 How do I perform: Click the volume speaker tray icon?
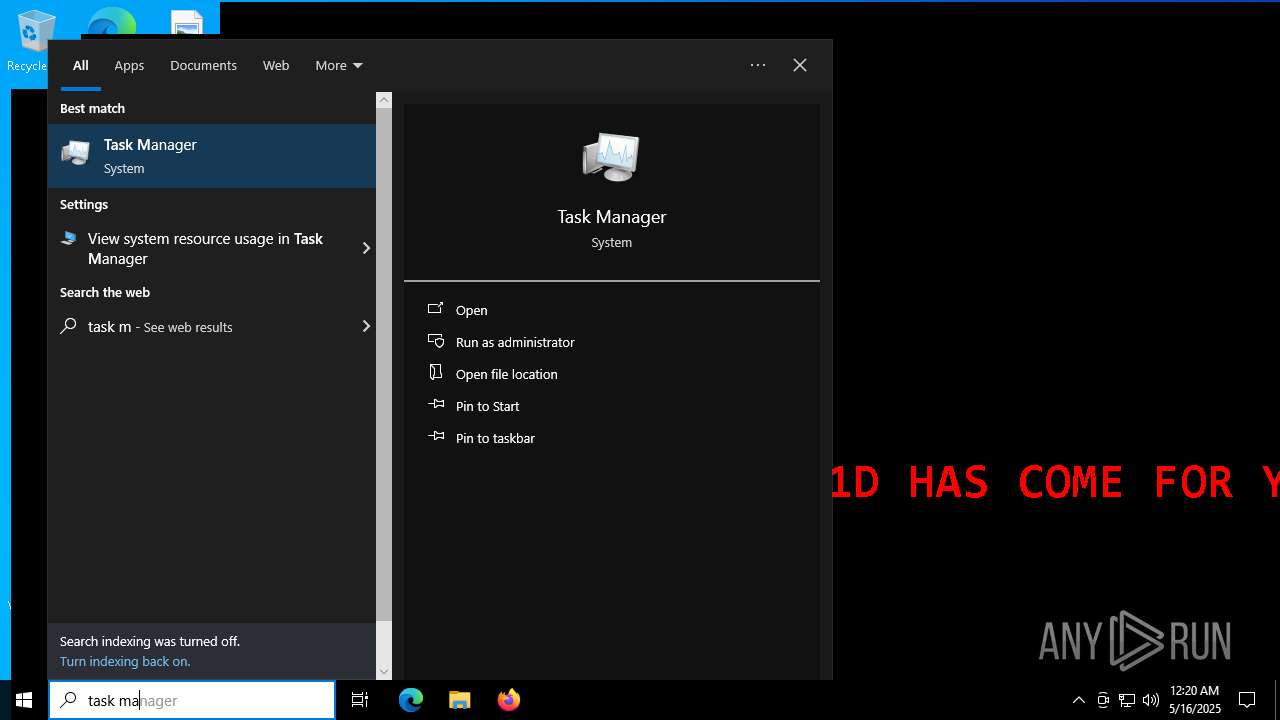click(1151, 700)
